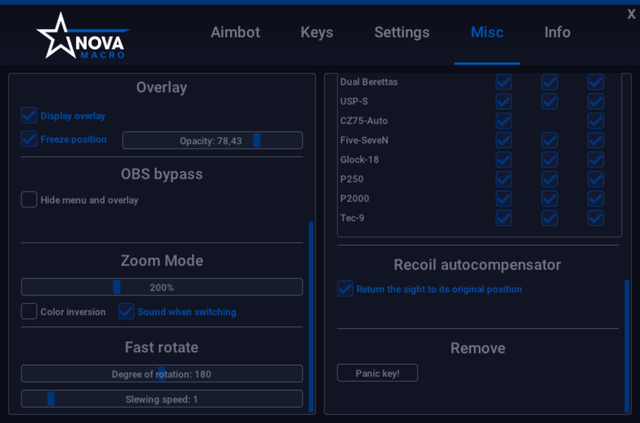Image resolution: width=640 pixels, height=423 pixels.
Task: Toggle middle checkbox in Dual Berettas row
Action: point(549,82)
